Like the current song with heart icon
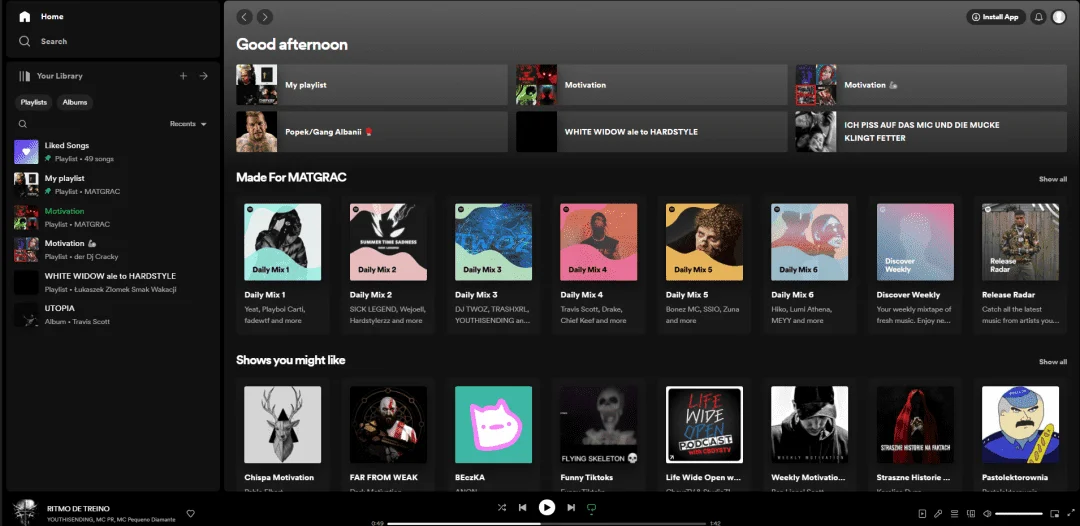Viewport: 1080px width, 526px height. pyautogui.click(x=191, y=514)
